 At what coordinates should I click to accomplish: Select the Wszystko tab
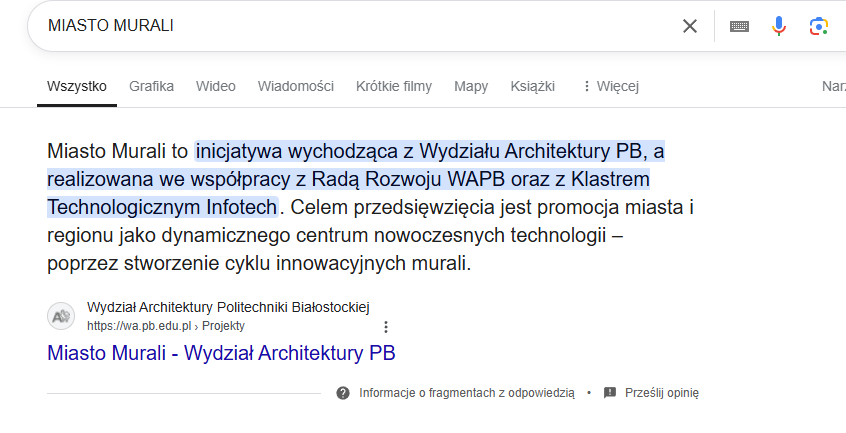coord(77,86)
